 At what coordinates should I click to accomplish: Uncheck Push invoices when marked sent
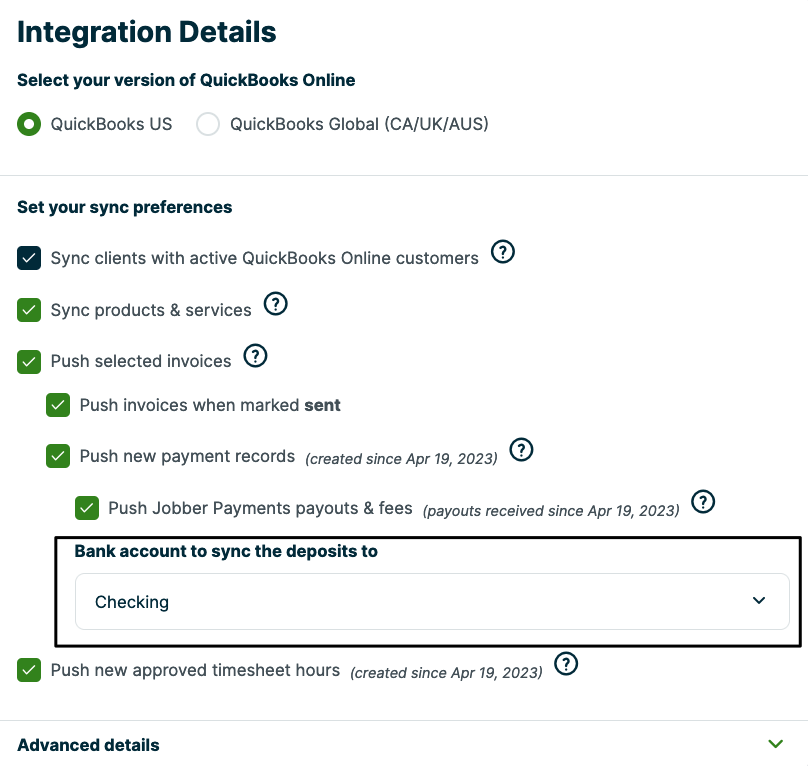pos(58,405)
